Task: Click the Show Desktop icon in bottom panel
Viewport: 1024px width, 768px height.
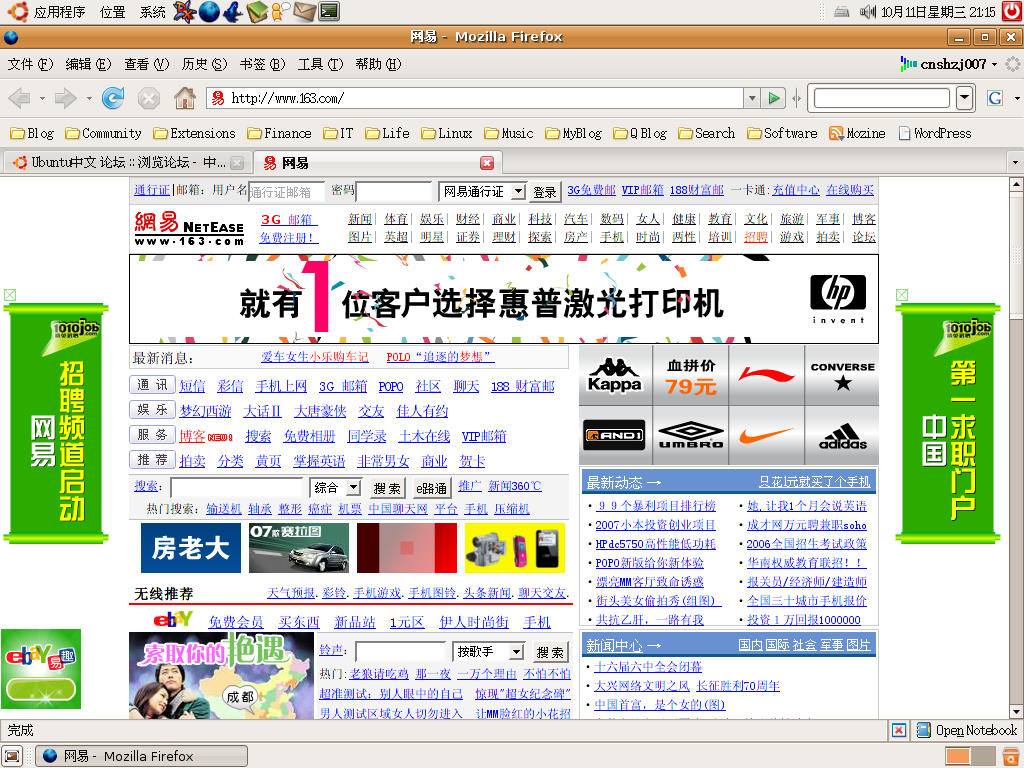Action: (x=12, y=756)
